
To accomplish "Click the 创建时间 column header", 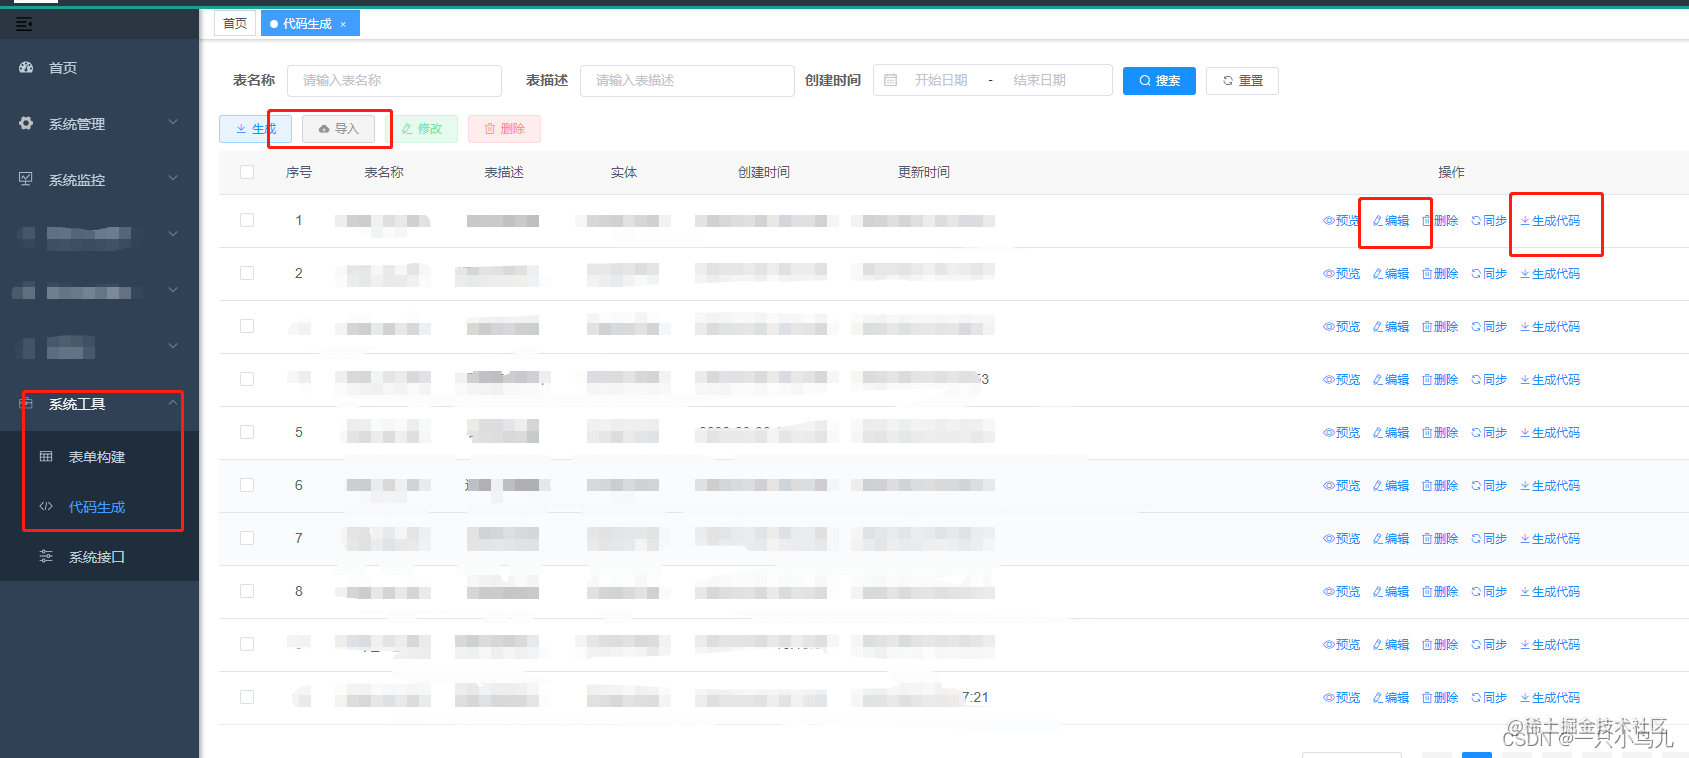I will tap(764, 172).
